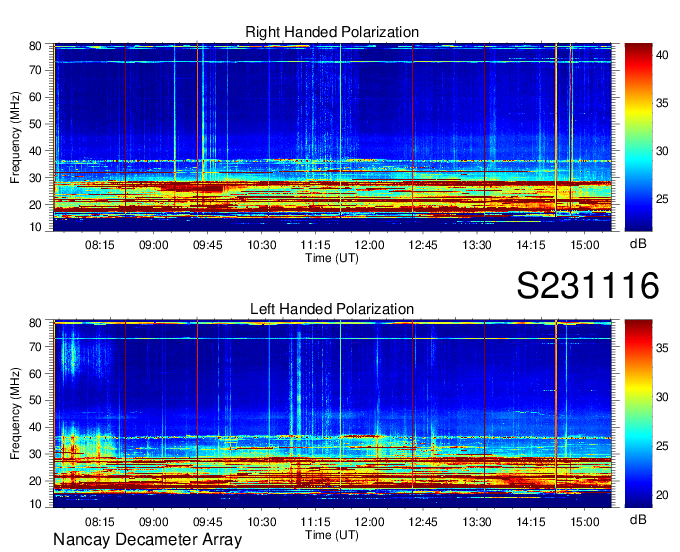This screenshot has width=680, height=552.
Task: Click the bottom panel's dB color scale bar
Action: [638, 414]
